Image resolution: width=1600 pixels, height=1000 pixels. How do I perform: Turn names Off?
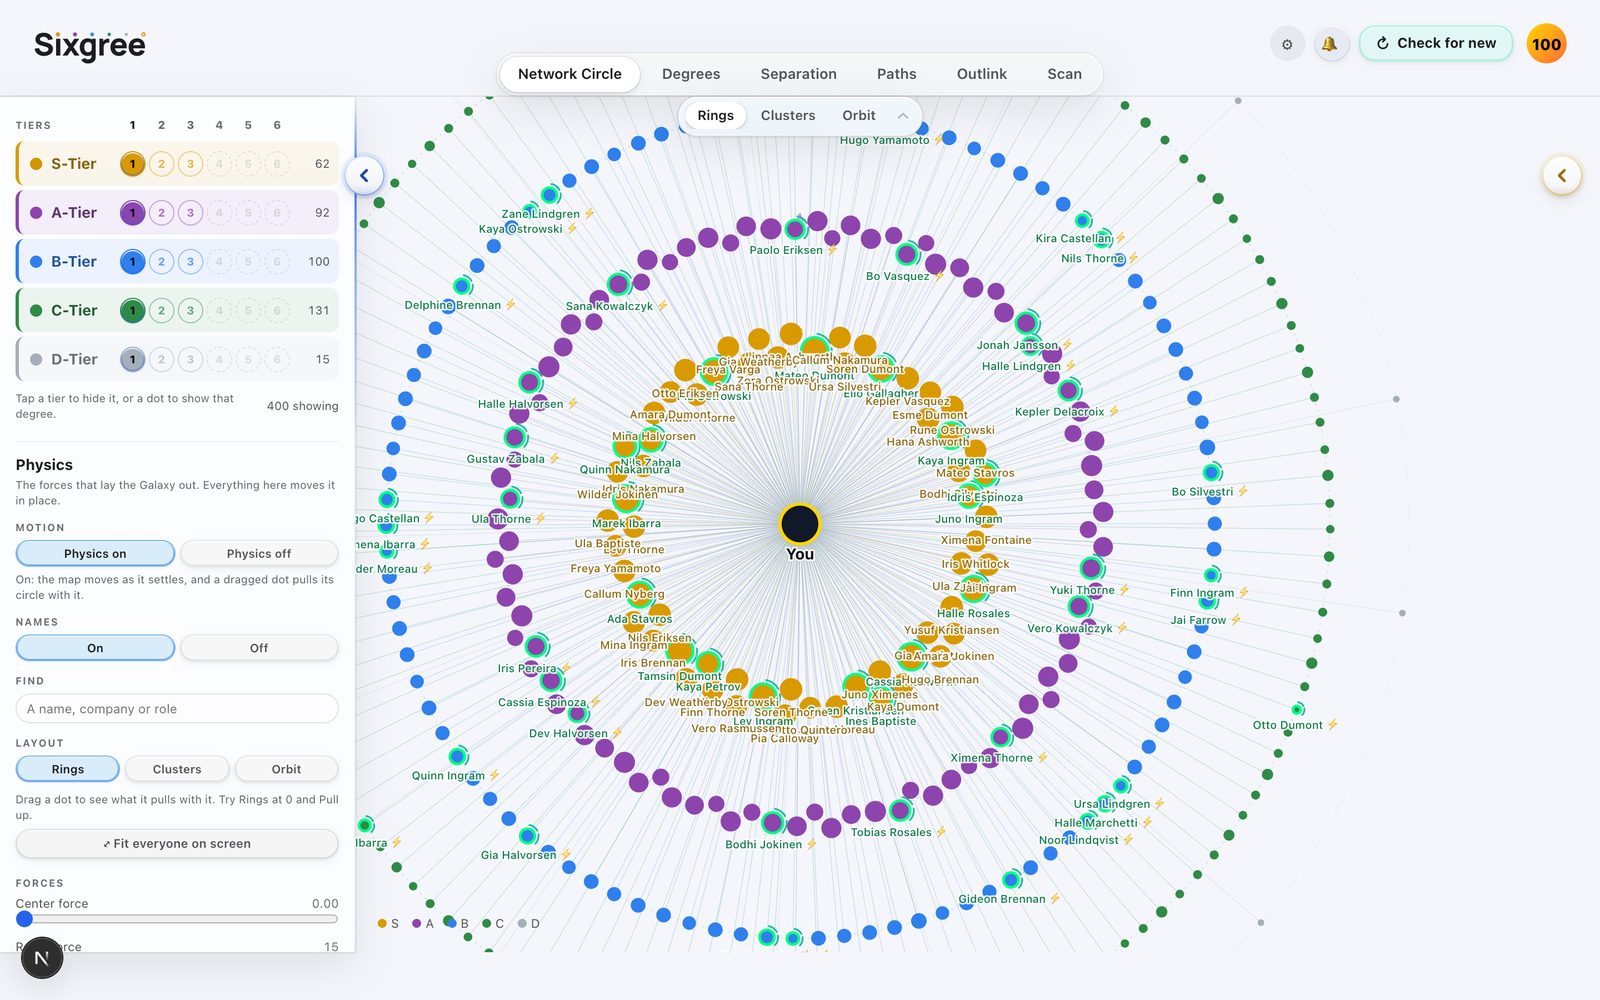pyautogui.click(x=259, y=648)
